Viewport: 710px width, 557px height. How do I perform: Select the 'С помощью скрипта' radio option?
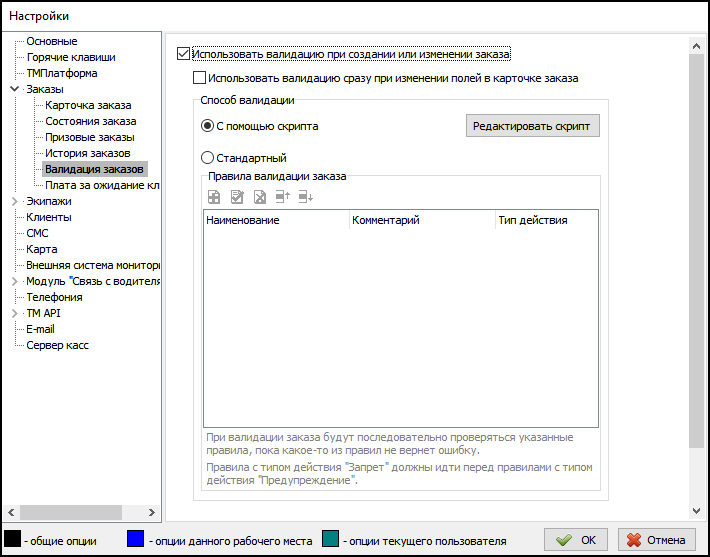tap(208, 127)
